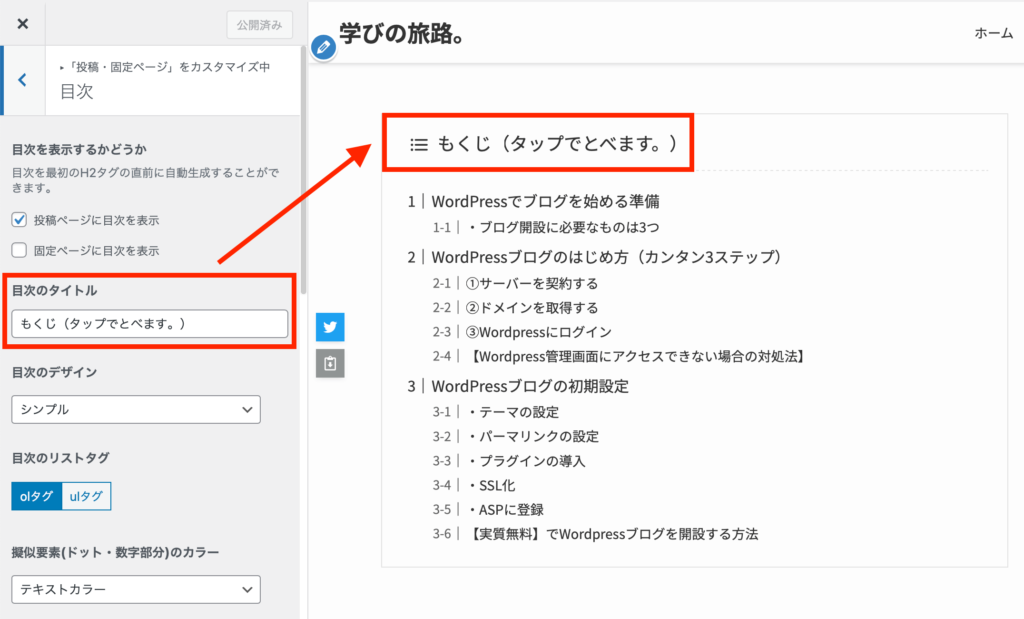Click the gray clipboard copy icon
This screenshot has height=619, width=1024.
(x=330, y=364)
